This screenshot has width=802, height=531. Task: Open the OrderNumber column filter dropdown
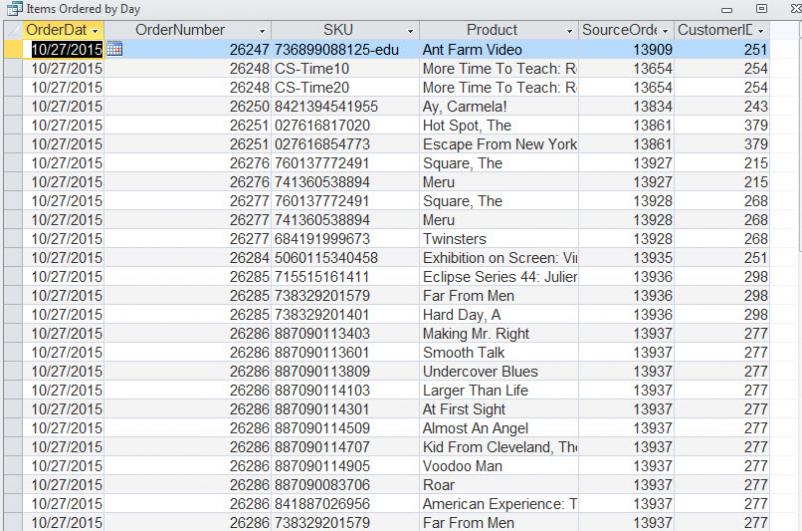(x=262, y=31)
